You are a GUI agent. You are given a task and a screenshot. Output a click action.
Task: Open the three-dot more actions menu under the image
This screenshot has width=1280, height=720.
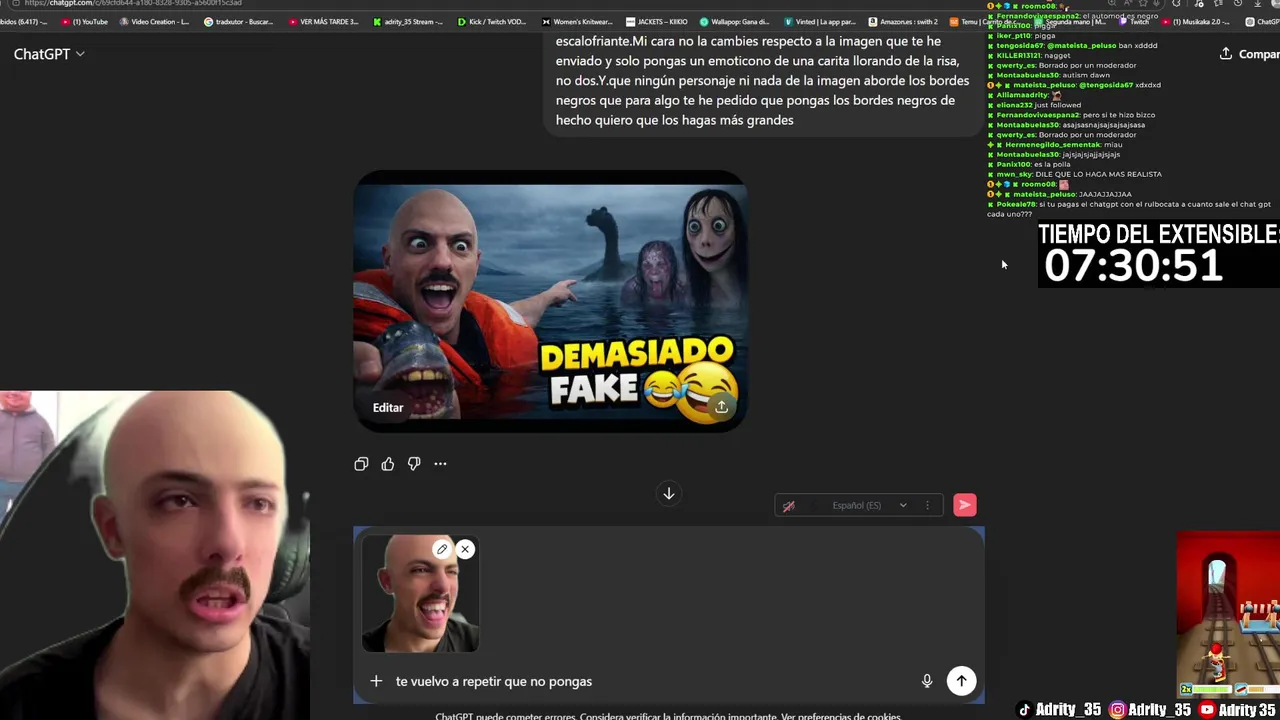(x=440, y=464)
